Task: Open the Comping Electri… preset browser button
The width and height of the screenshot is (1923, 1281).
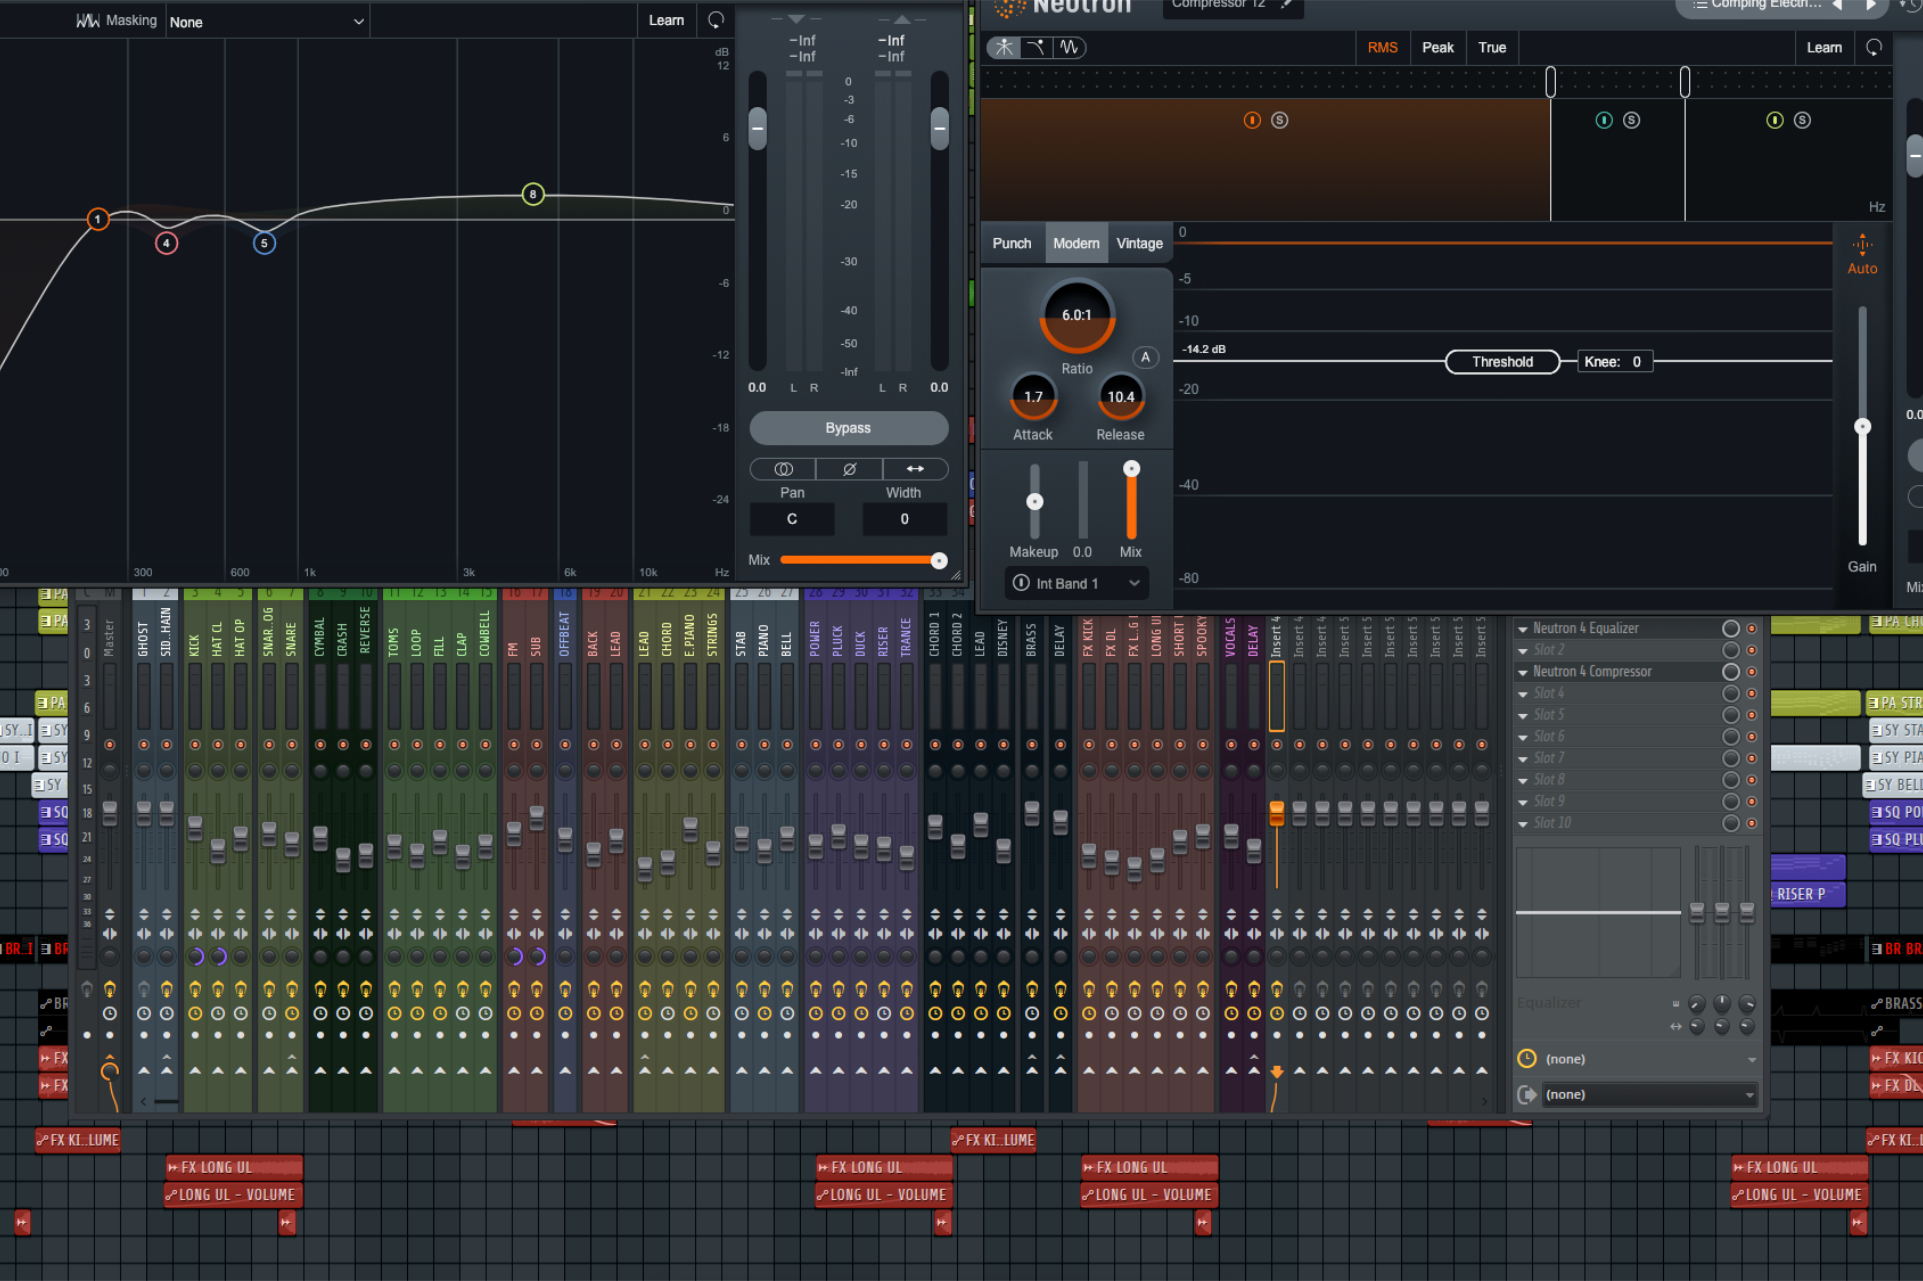Action: coord(1755,5)
